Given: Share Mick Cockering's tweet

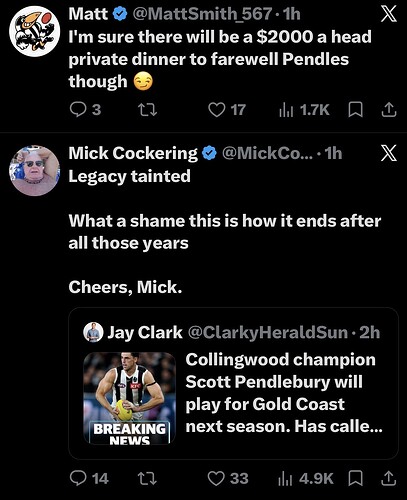Looking at the screenshot, I should [389, 479].
